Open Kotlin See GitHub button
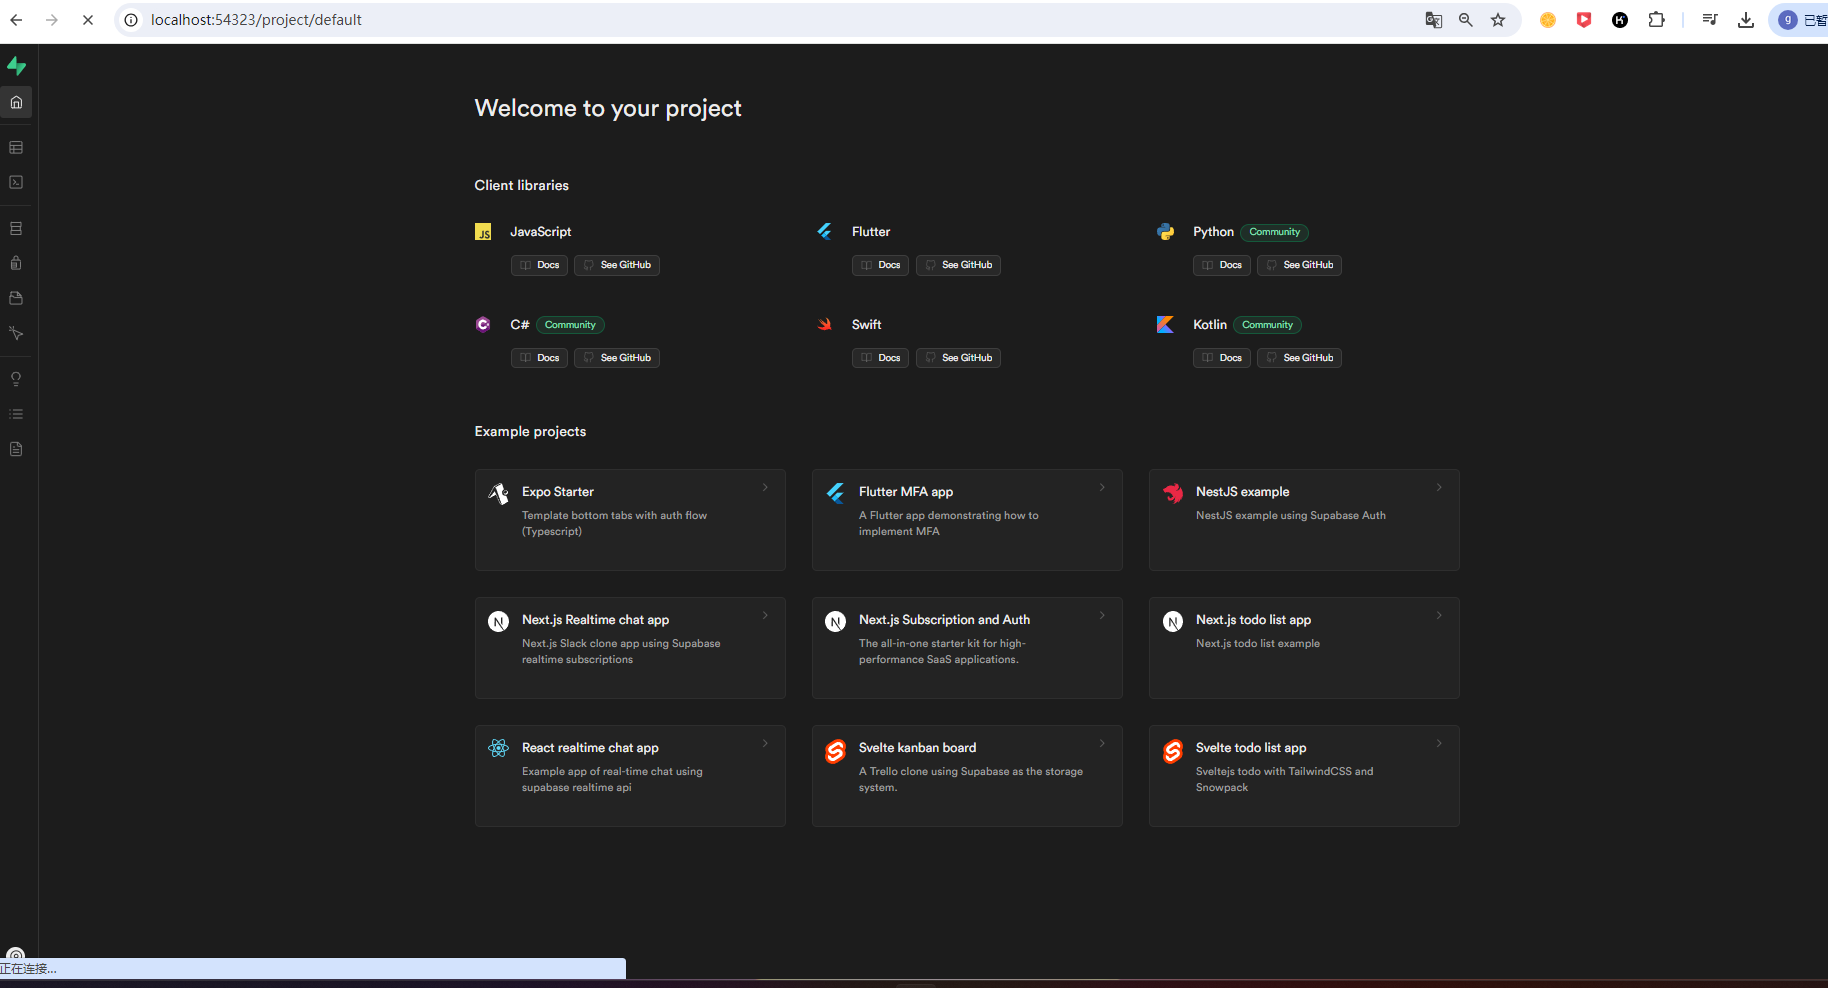This screenshot has height=988, width=1828. [x=1300, y=358]
